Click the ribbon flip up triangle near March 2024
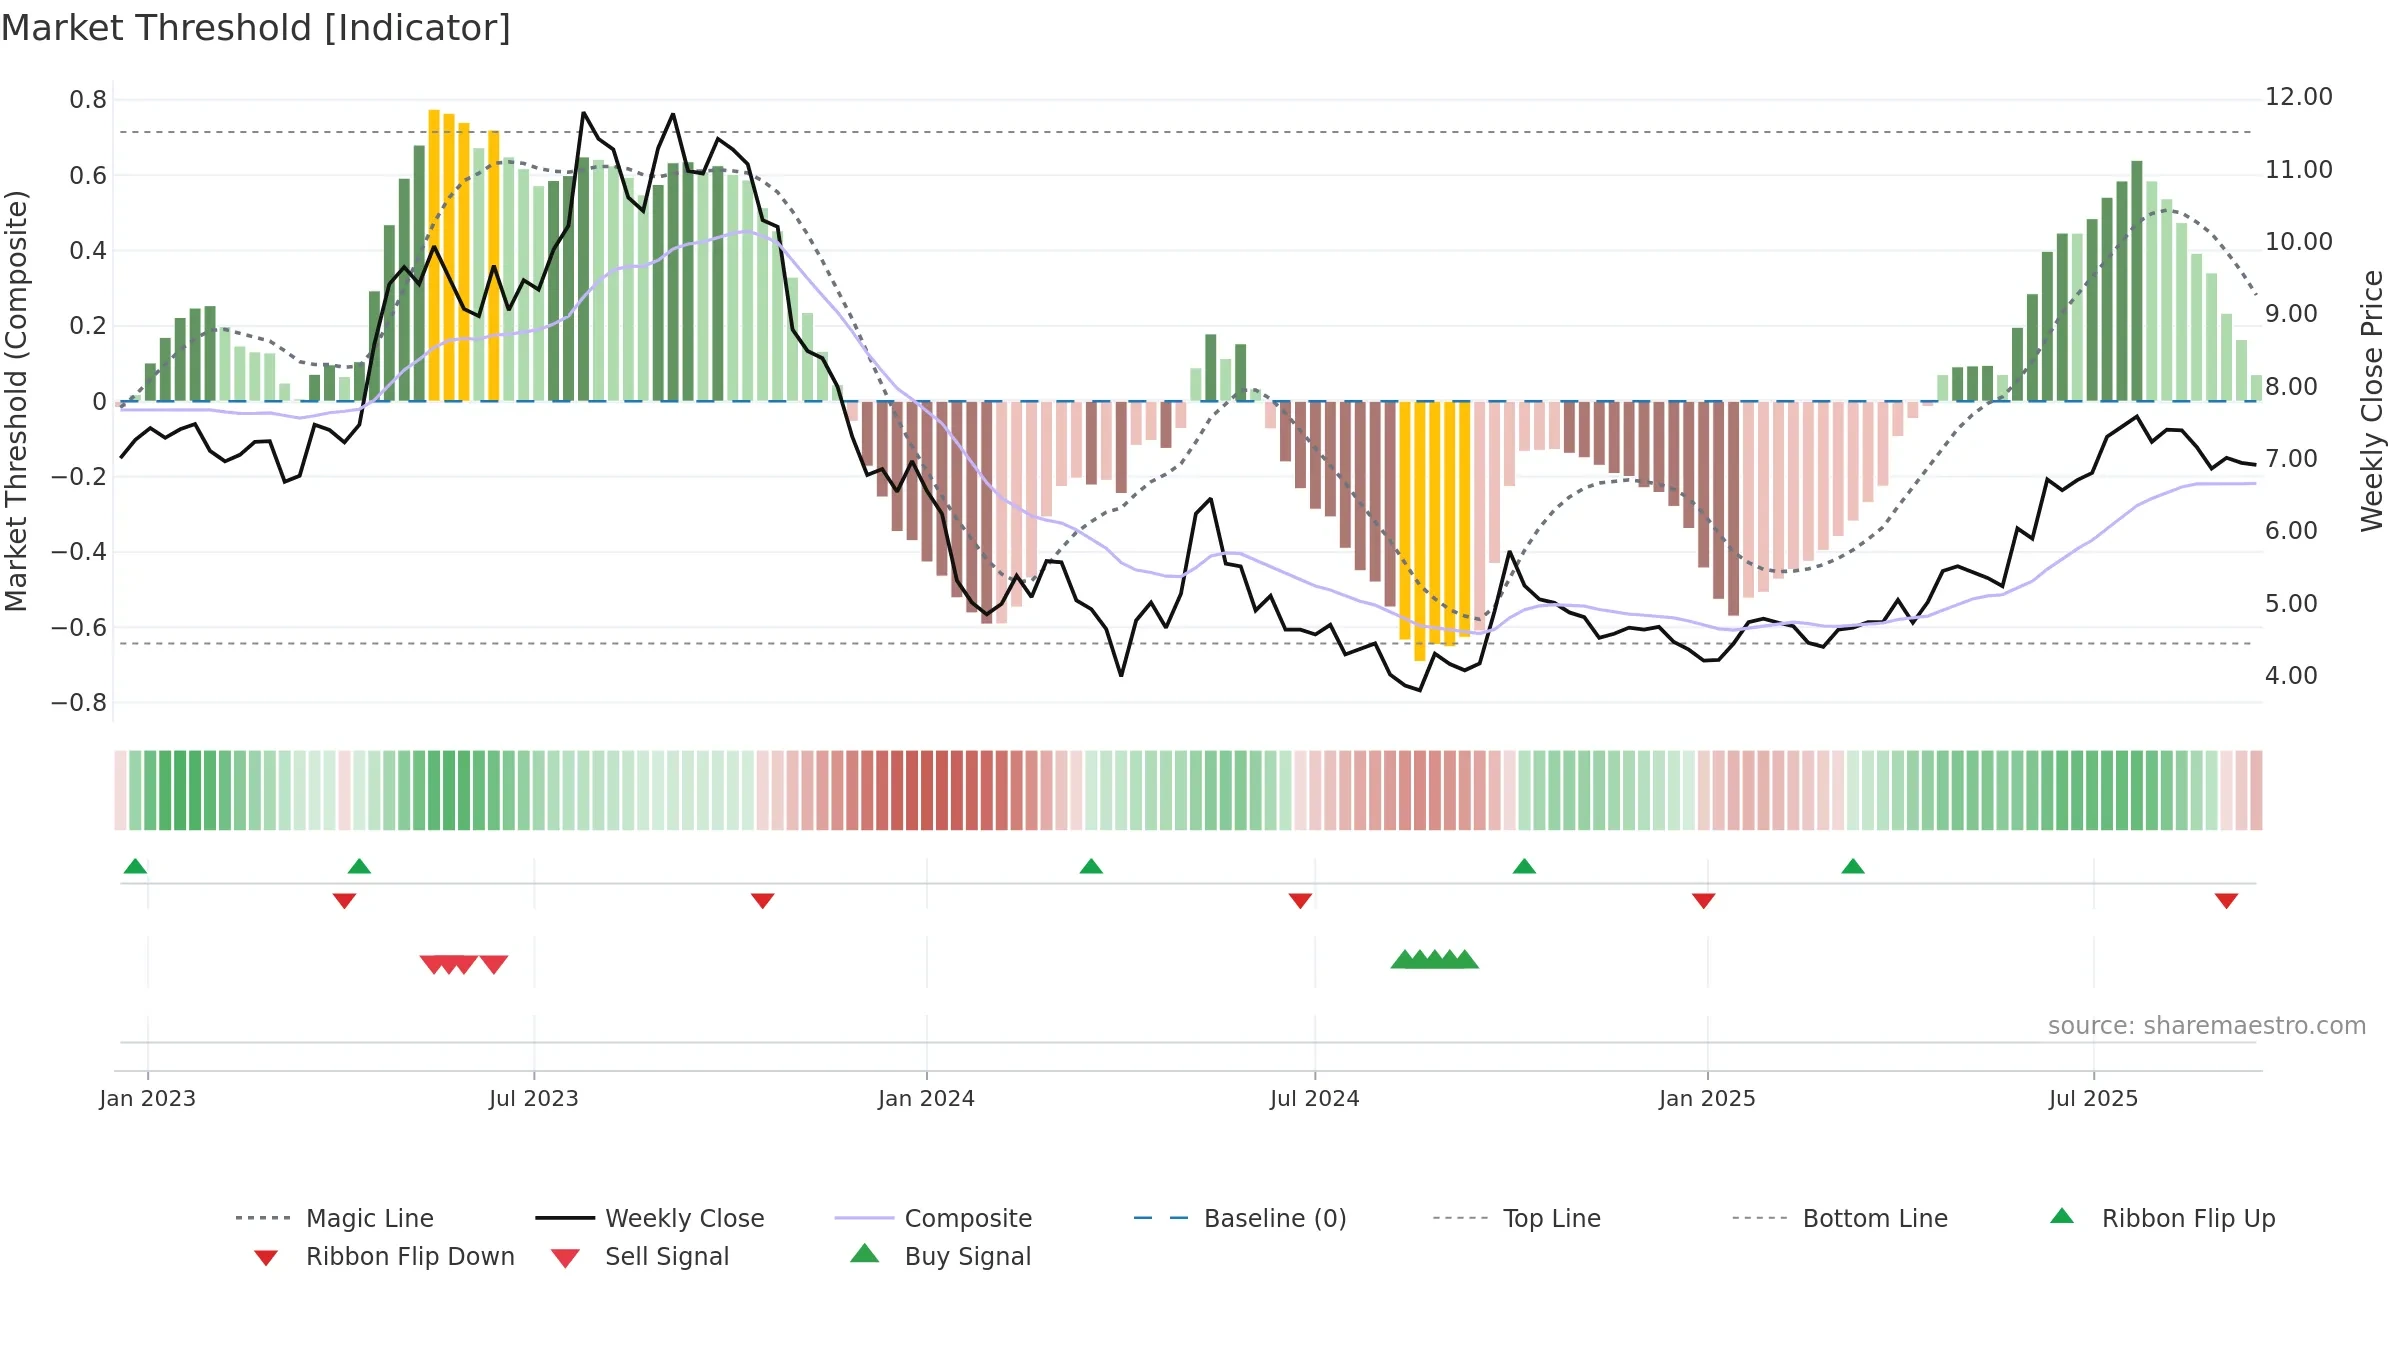This screenshot has width=2400, height=1350. click(x=1091, y=866)
